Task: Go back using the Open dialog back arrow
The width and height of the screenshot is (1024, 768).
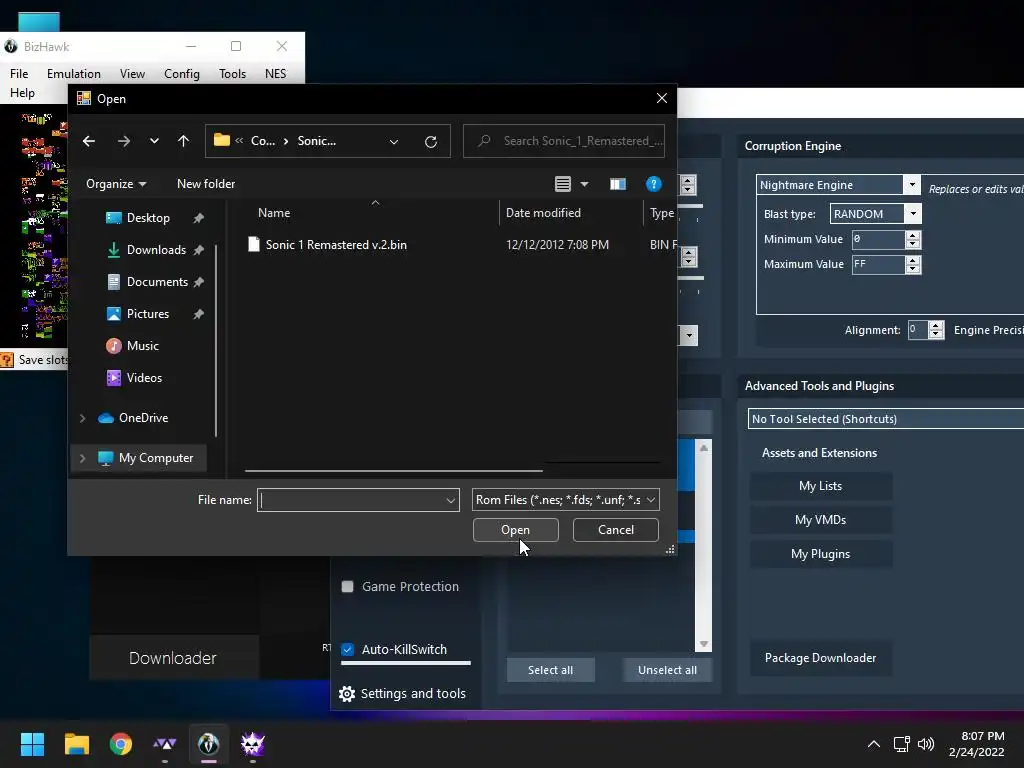Action: click(89, 141)
